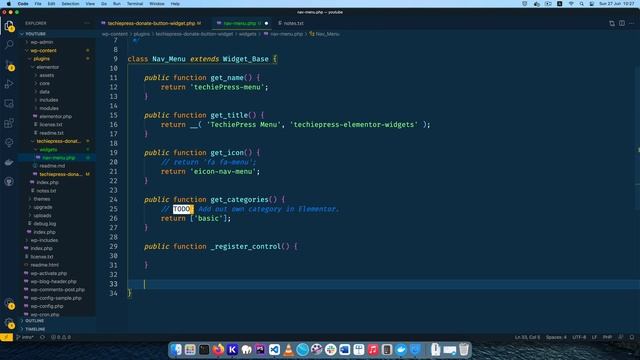Screen dimensions: 640x360
Task: Click Spaces: 4 indentation setting
Action: 556,337
